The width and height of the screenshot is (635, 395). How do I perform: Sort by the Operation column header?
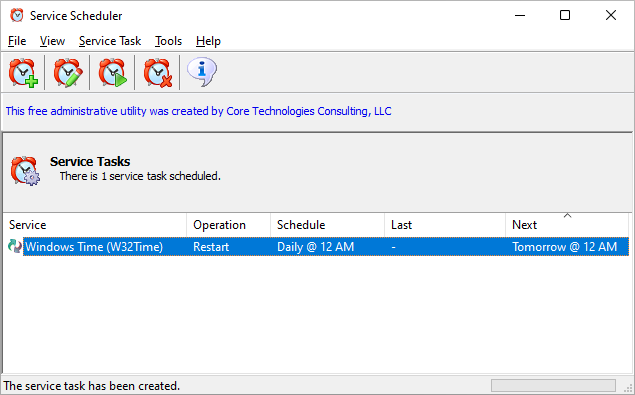point(228,225)
